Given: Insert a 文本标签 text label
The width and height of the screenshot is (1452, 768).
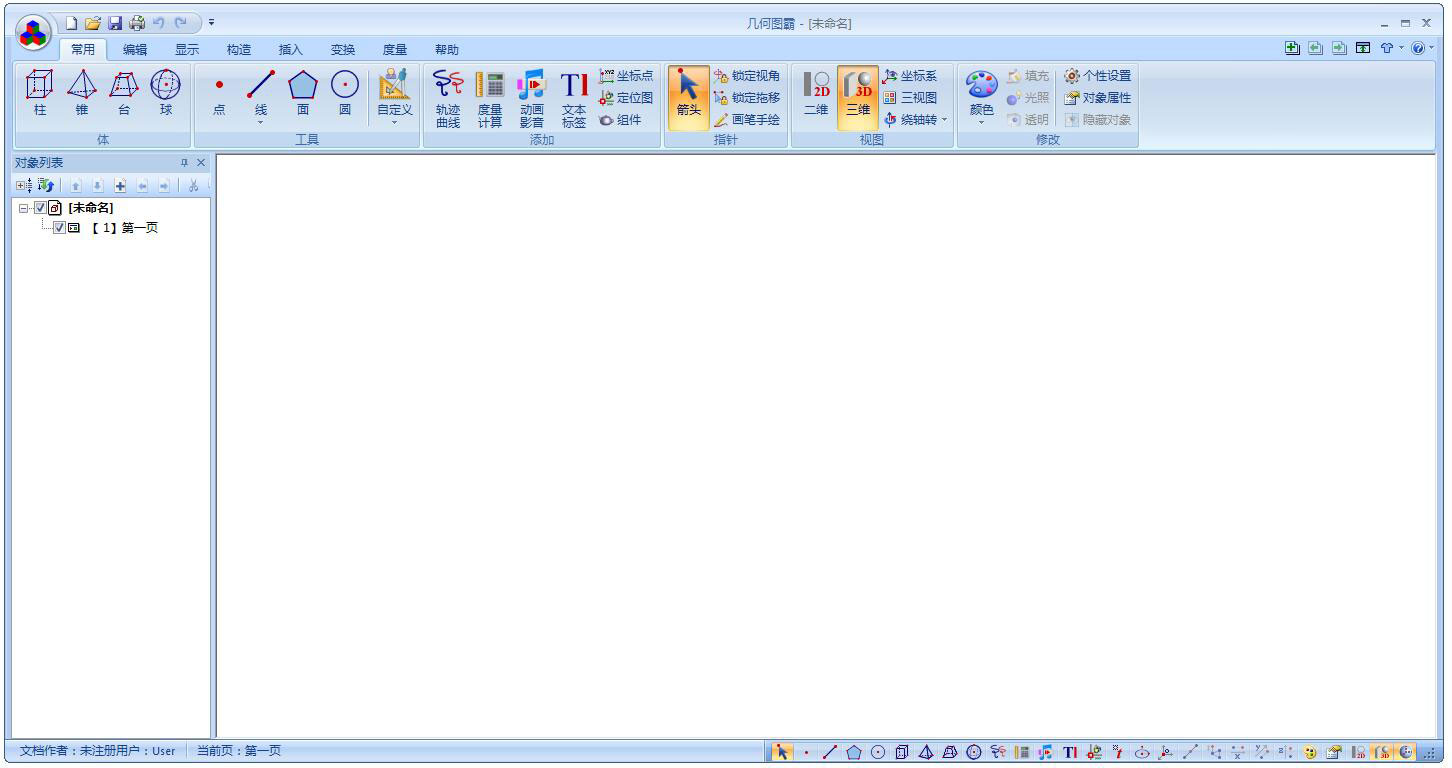Looking at the screenshot, I should click(x=574, y=98).
